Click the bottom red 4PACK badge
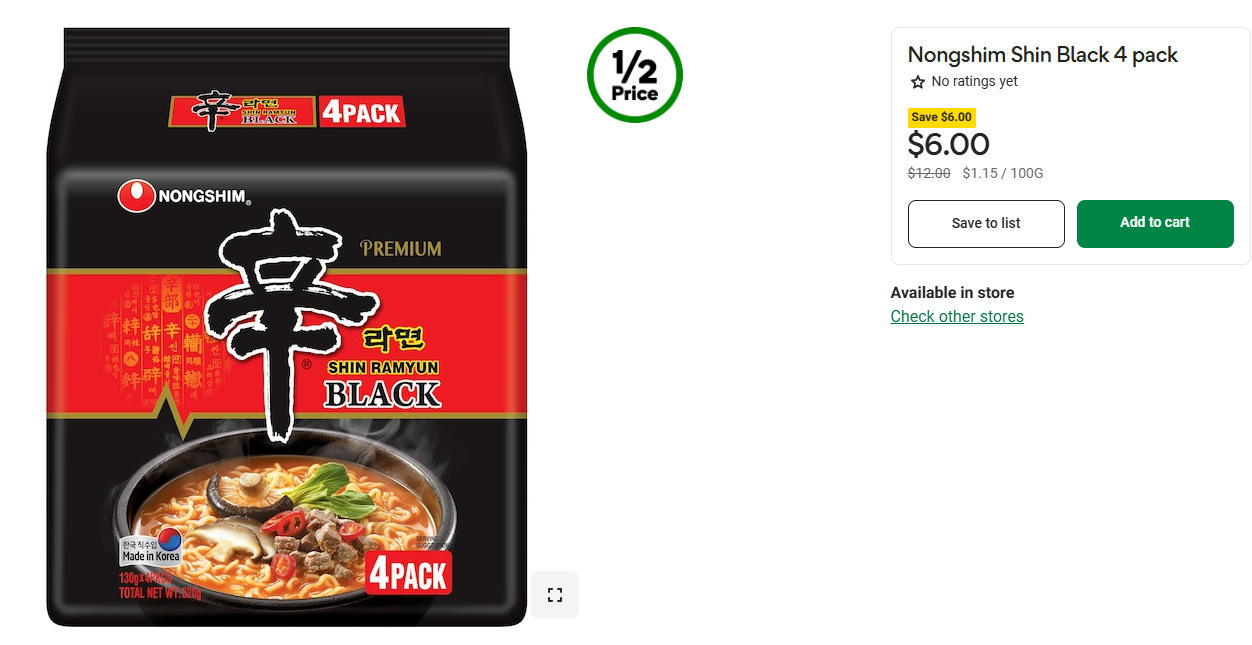 click(408, 574)
